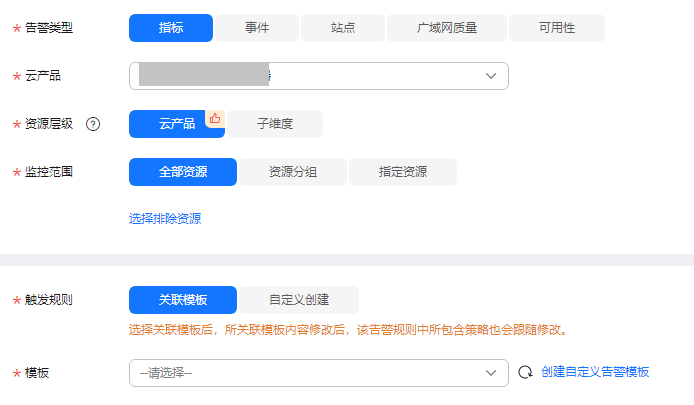Switch alarm type to 广域网质量

coord(447,28)
